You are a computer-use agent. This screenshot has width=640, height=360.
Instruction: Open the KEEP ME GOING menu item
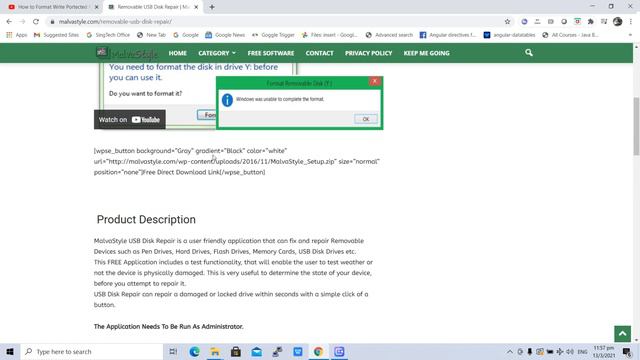427,53
